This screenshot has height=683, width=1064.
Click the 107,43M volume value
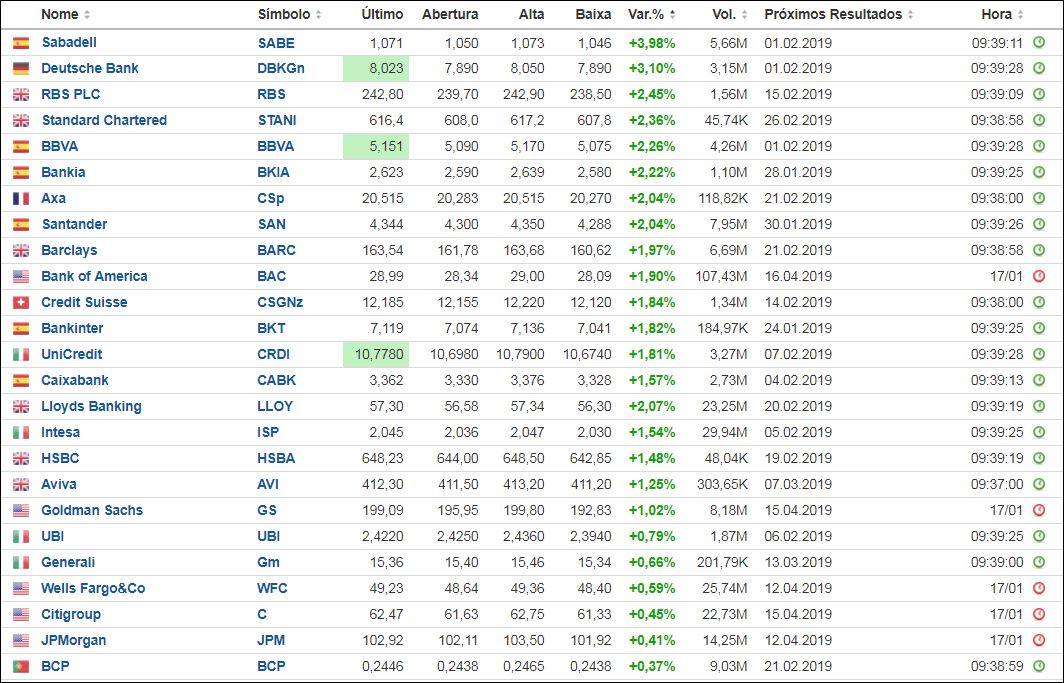[x=721, y=277]
